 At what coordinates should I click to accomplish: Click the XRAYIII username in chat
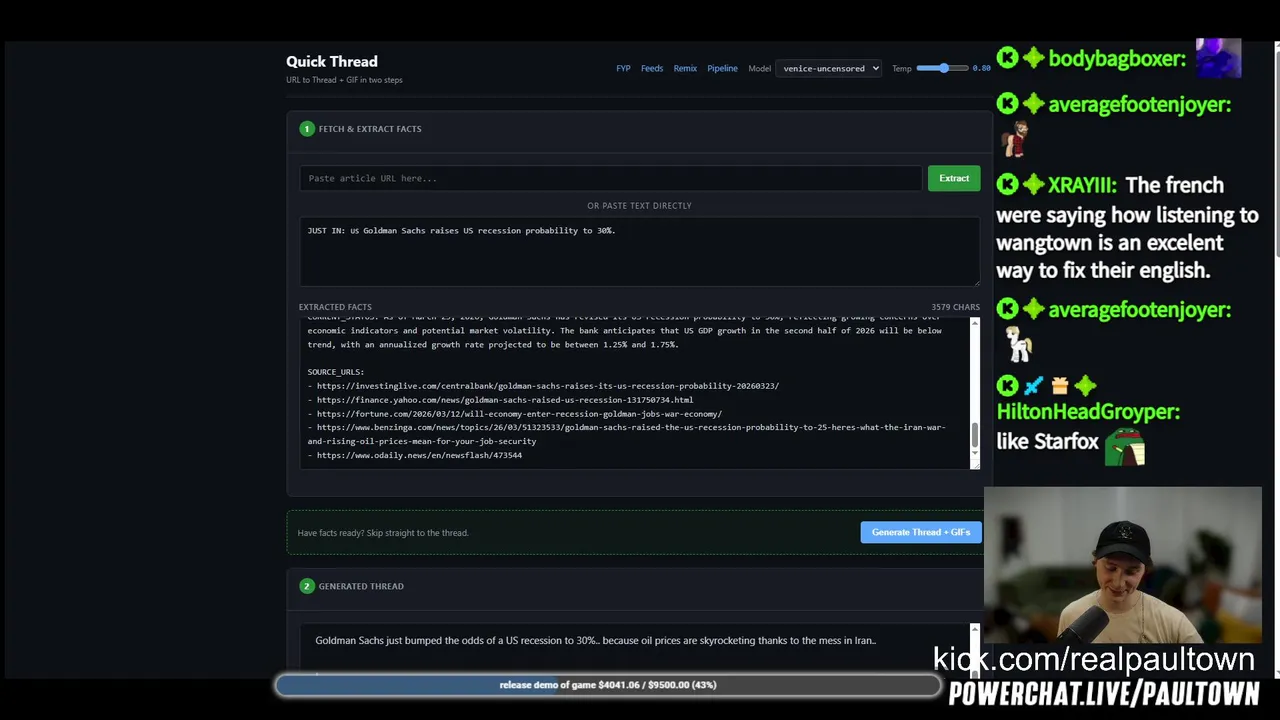pyautogui.click(x=1082, y=185)
